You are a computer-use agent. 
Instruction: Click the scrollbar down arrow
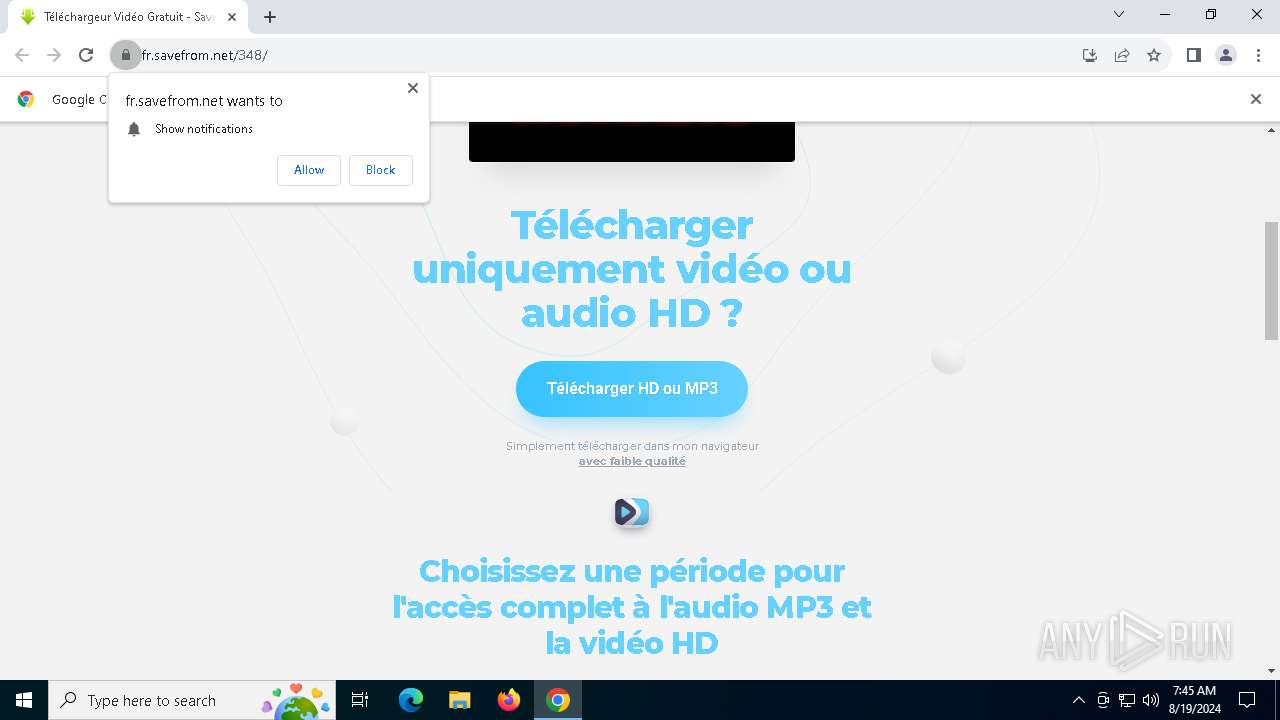(x=1272, y=671)
